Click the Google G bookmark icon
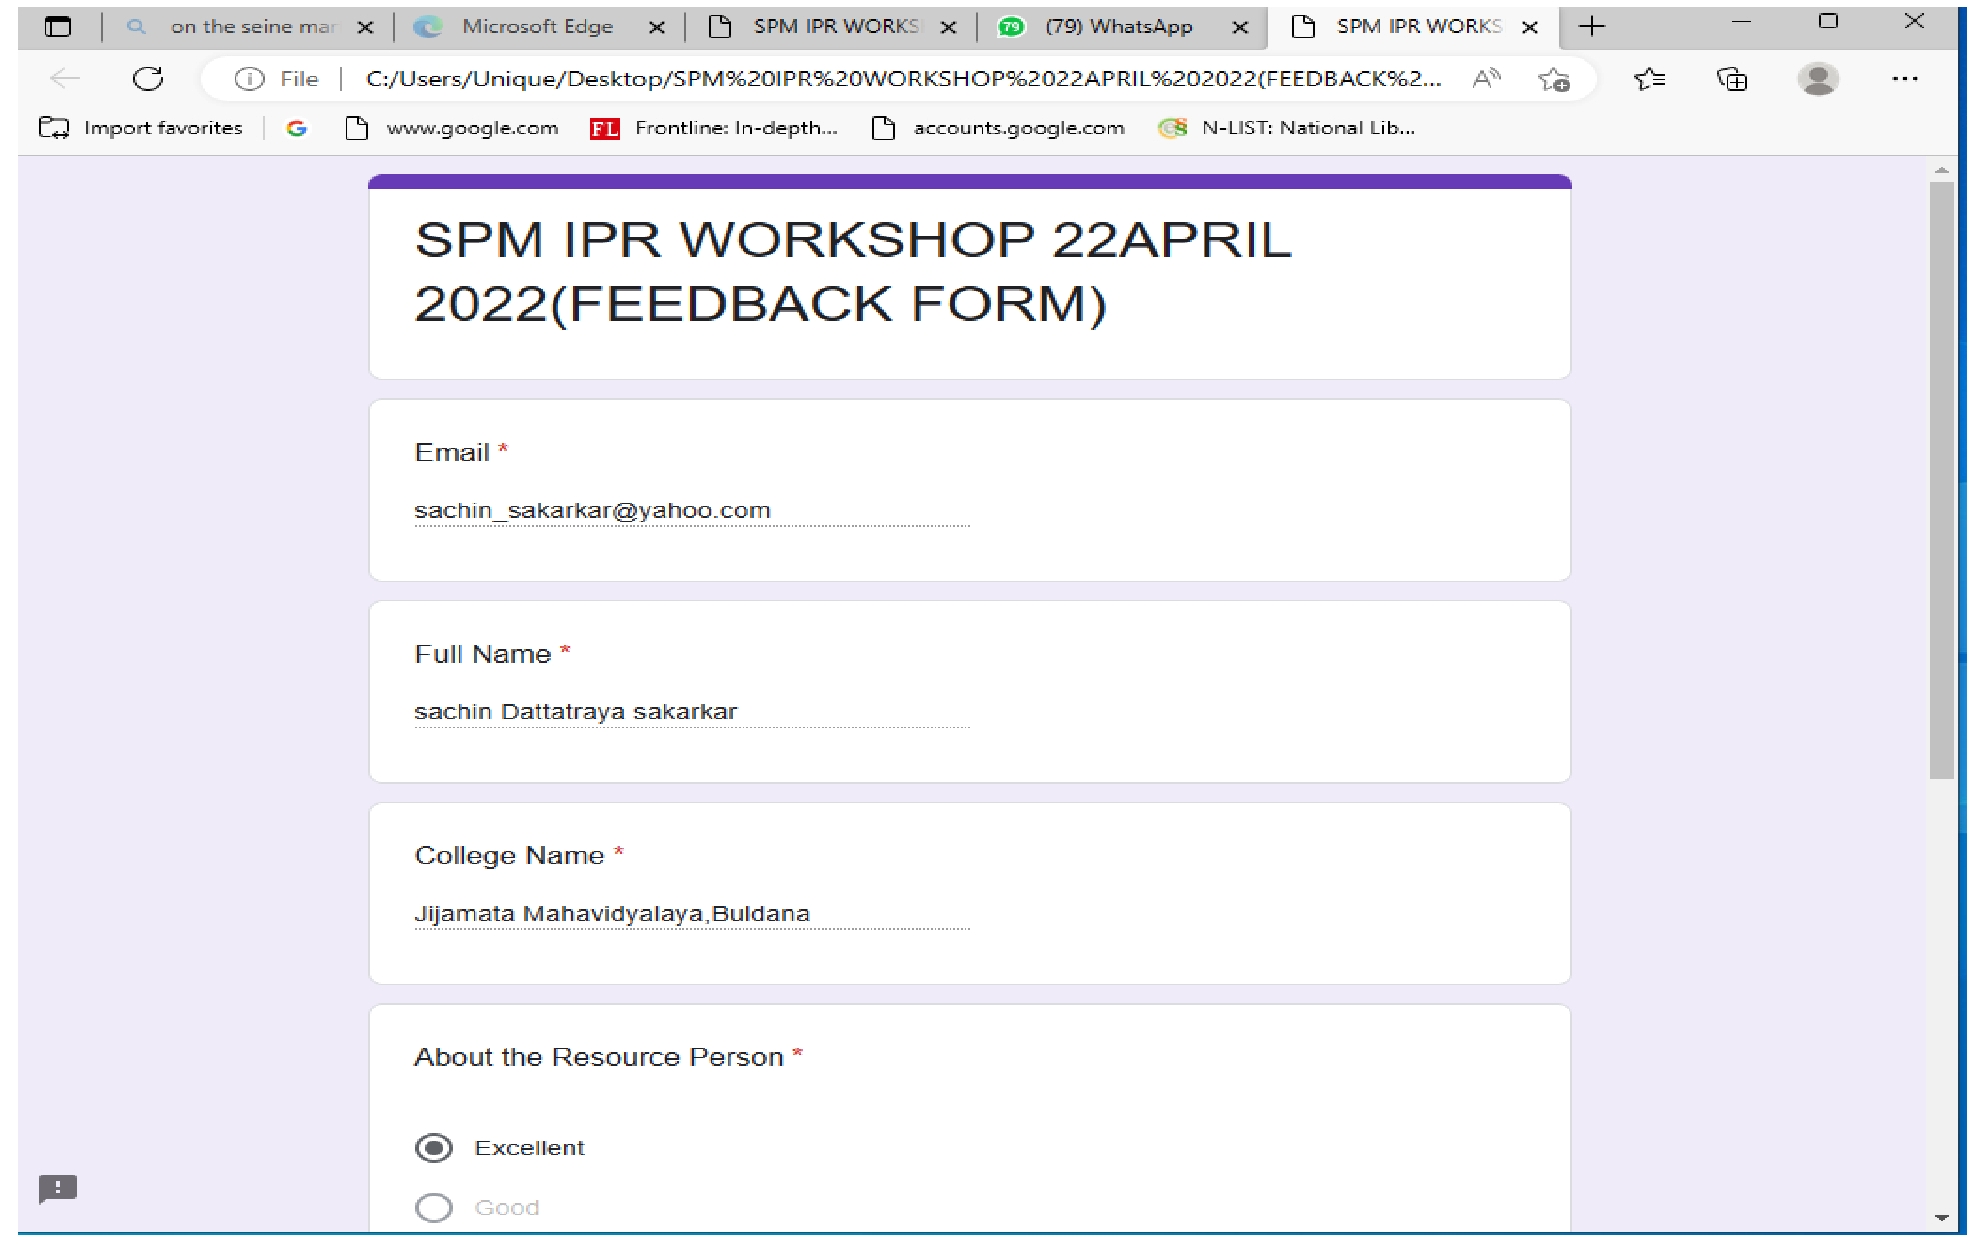This screenshot has height=1244, width=1974. (296, 128)
